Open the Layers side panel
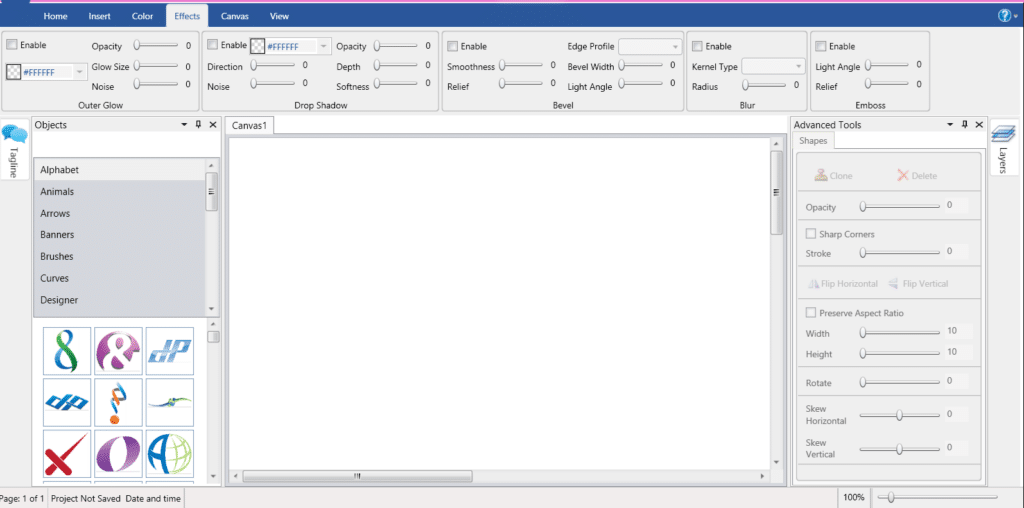The width and height of the screenshot is (1024, 508). [1002, 148]
